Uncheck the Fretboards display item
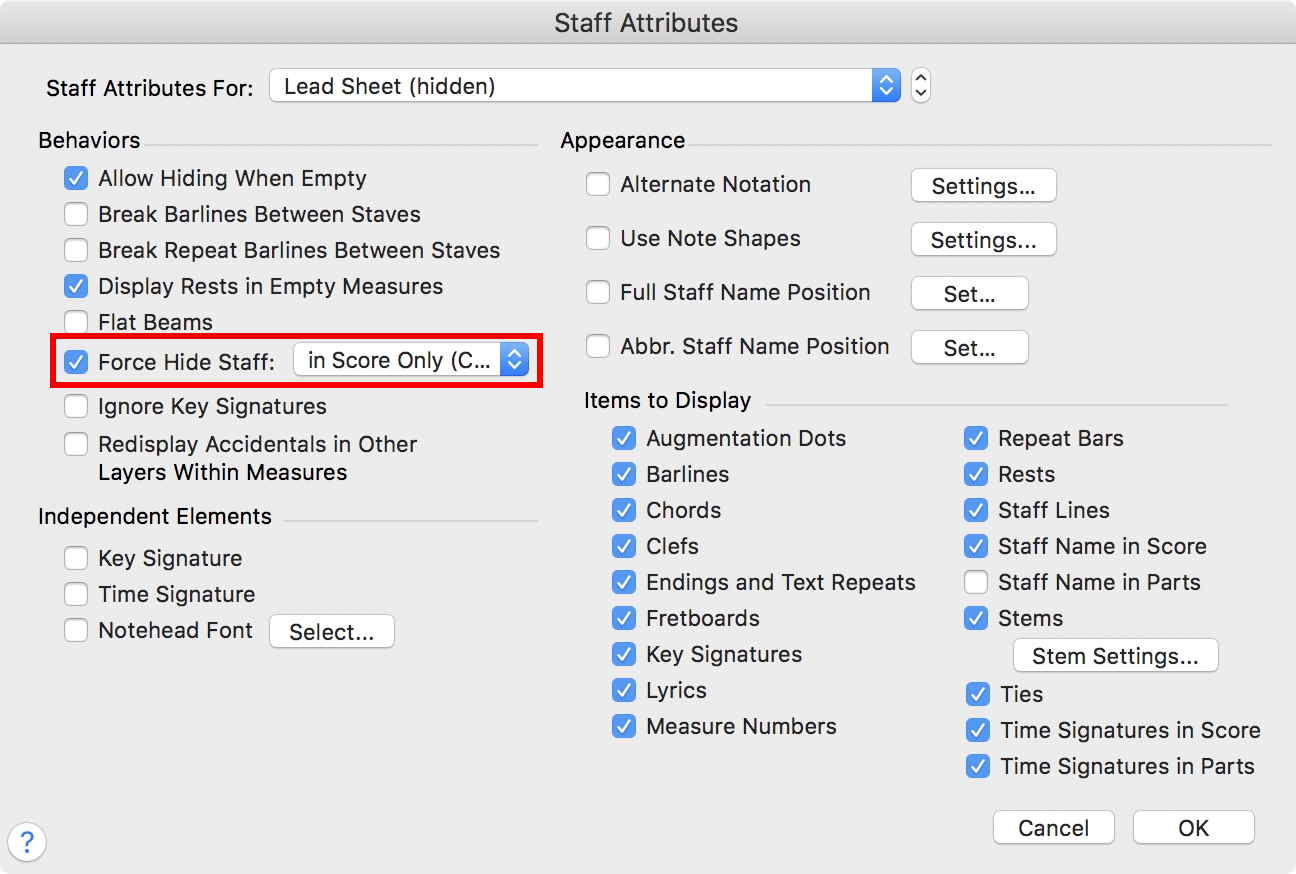This screenshot has height=874, width=1296. (624, 619)
